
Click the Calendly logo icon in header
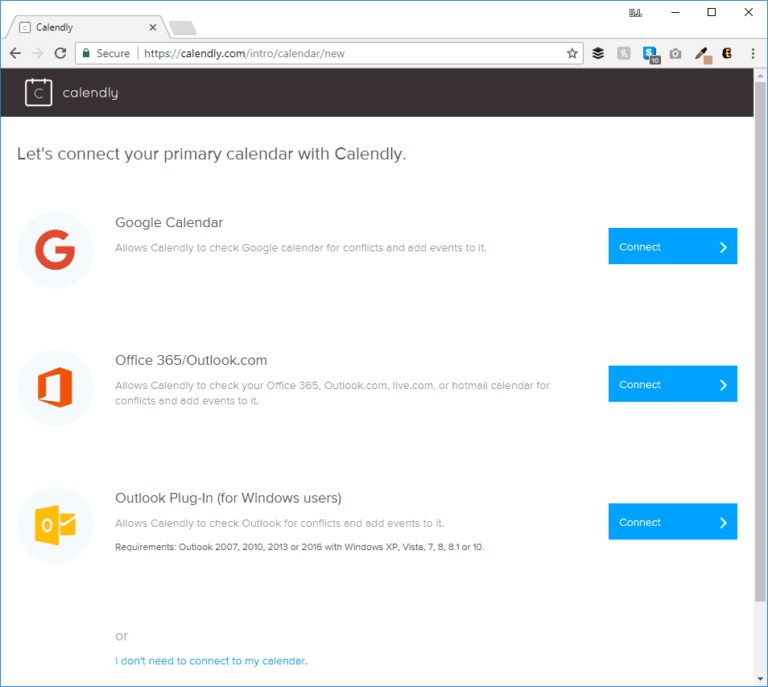pyautogui.click(x=38, y=92)
